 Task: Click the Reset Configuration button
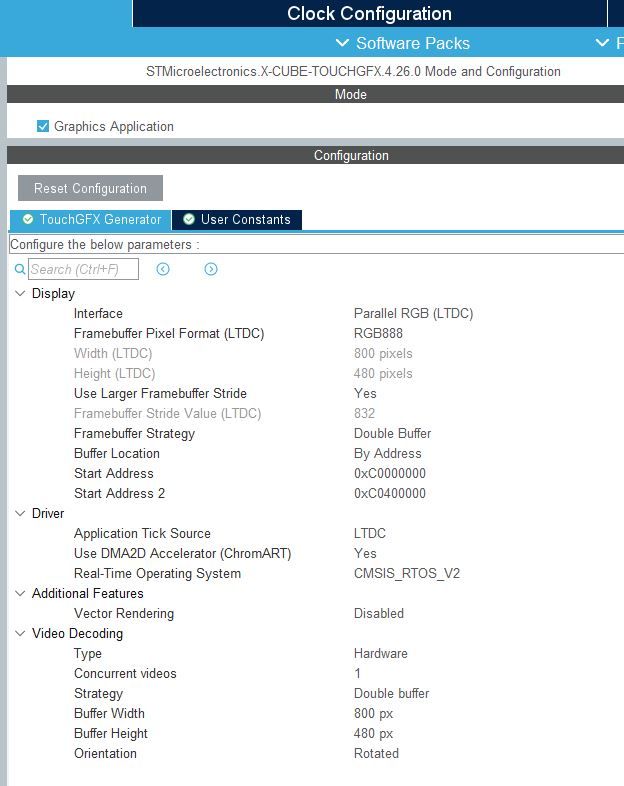[90, 188]
